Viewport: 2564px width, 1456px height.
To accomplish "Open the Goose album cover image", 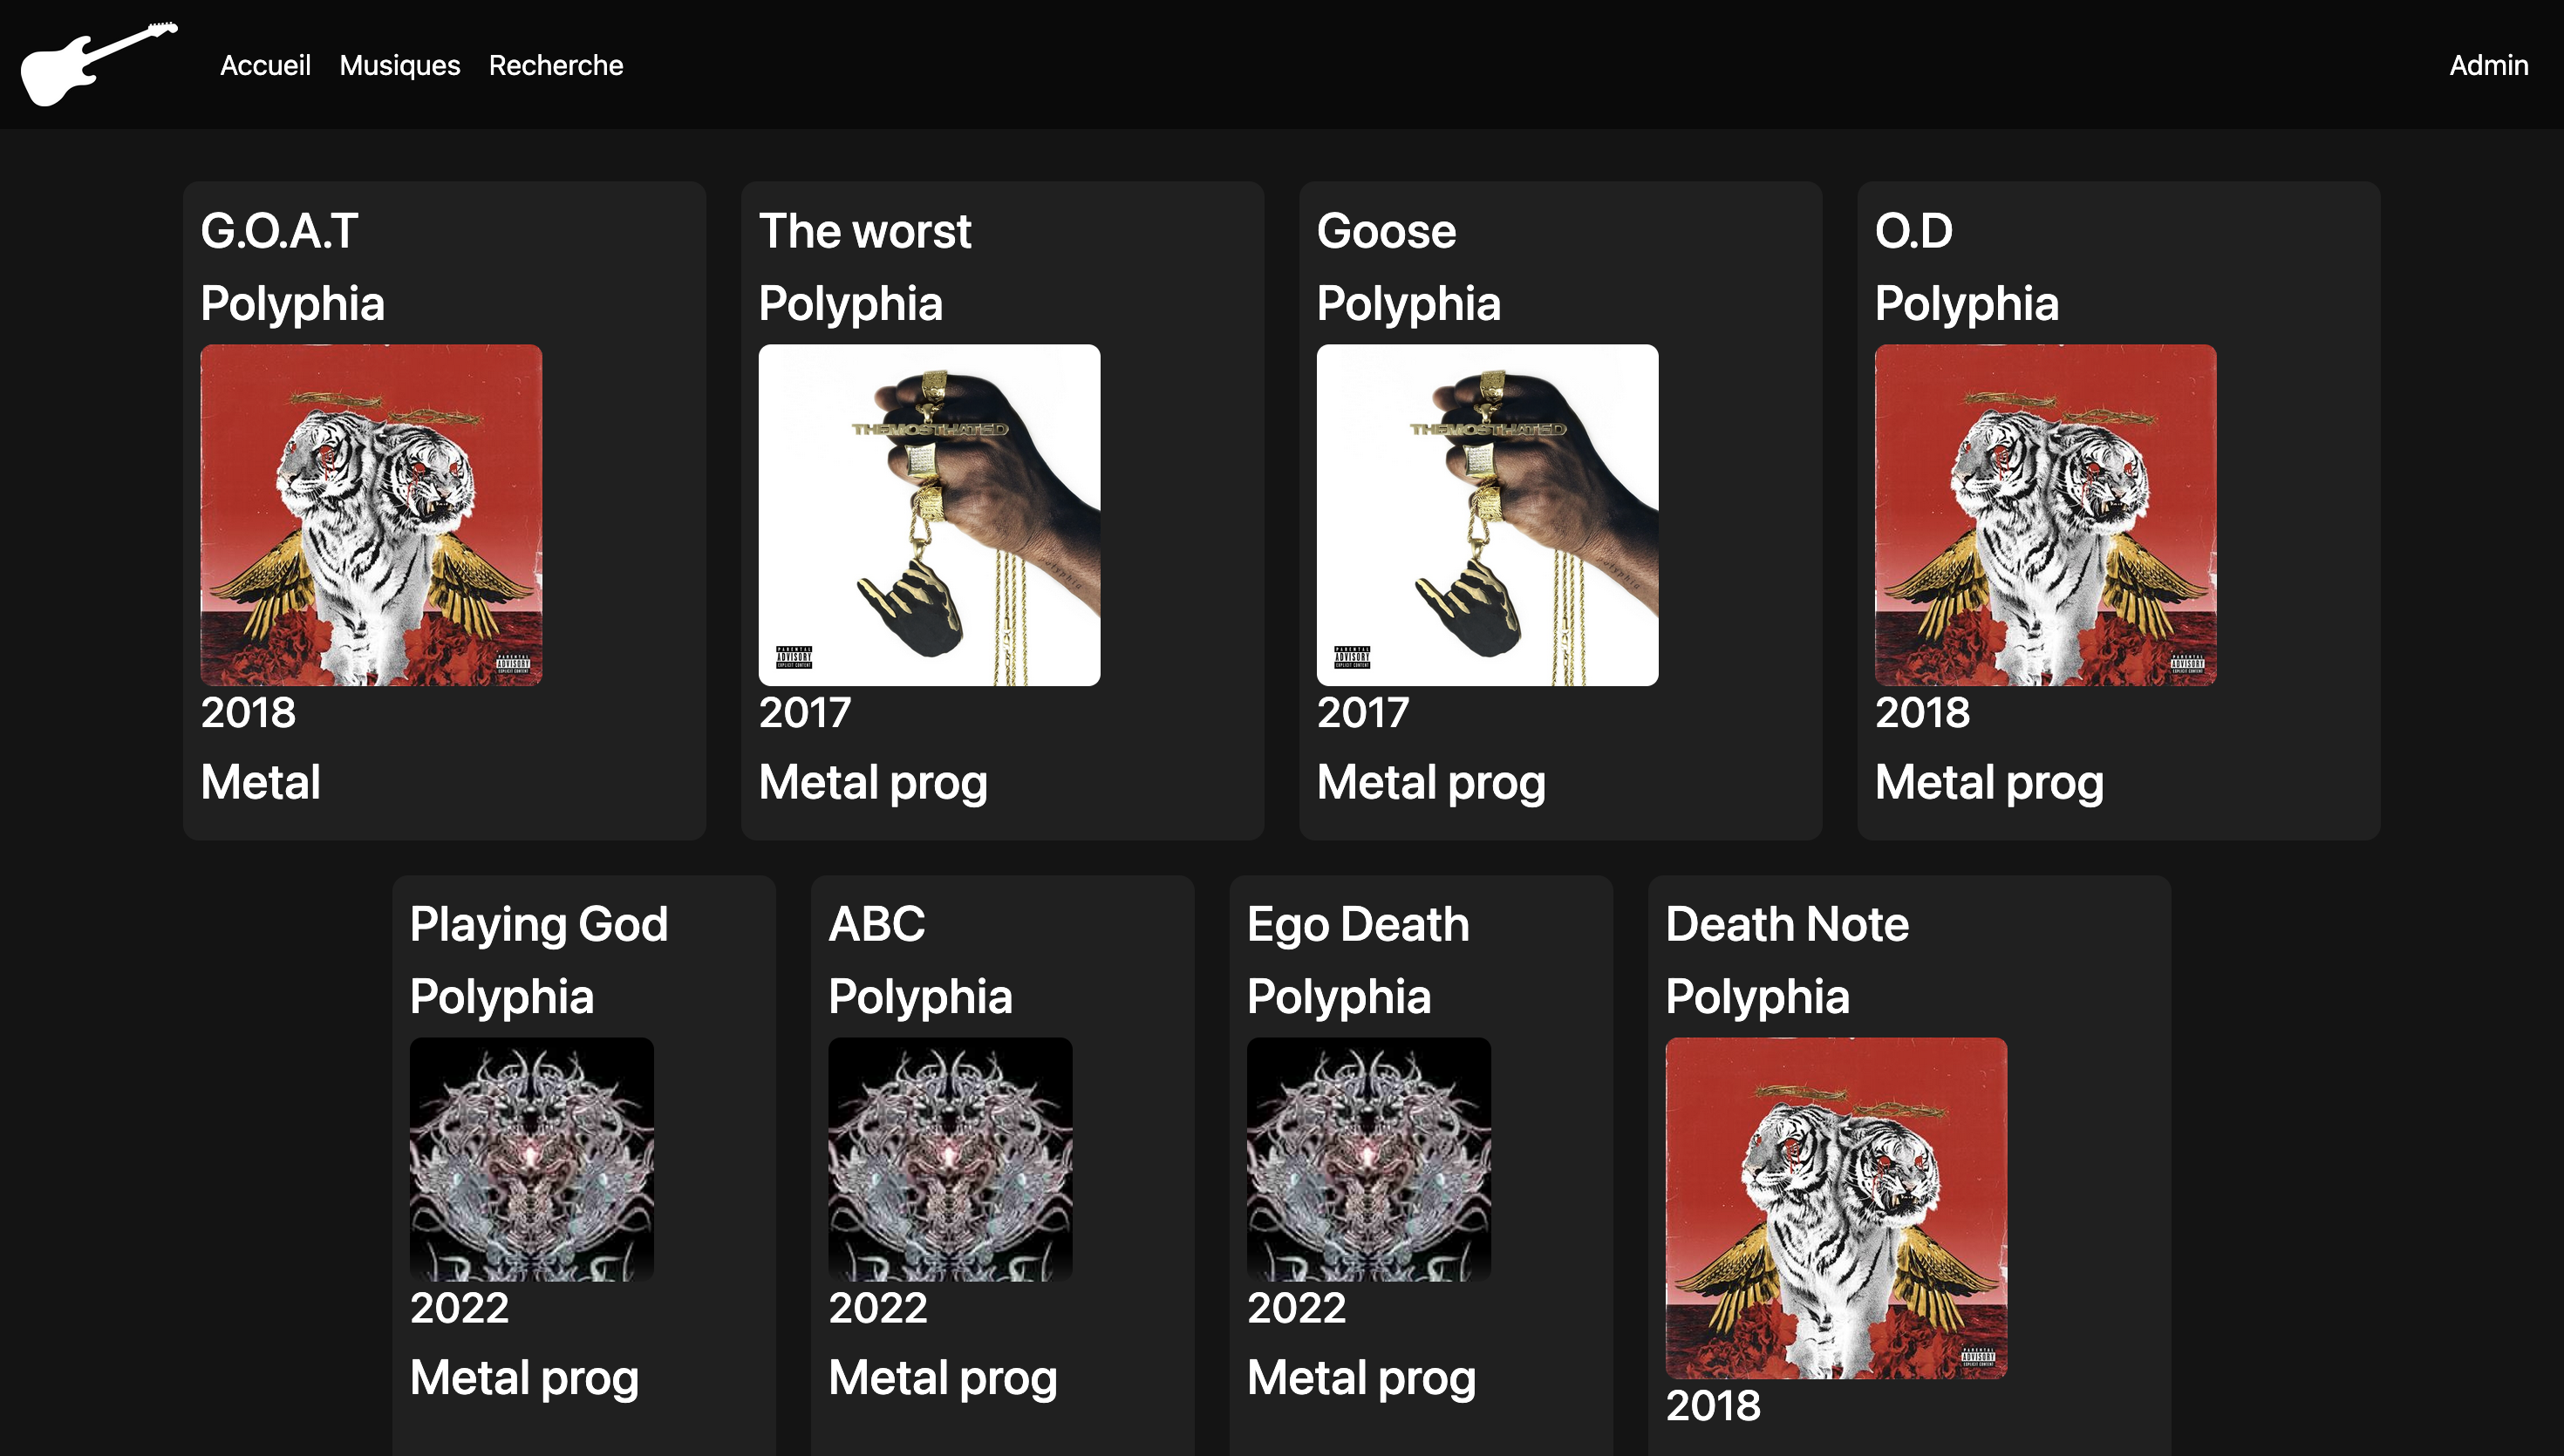I will coord(1487,515).
